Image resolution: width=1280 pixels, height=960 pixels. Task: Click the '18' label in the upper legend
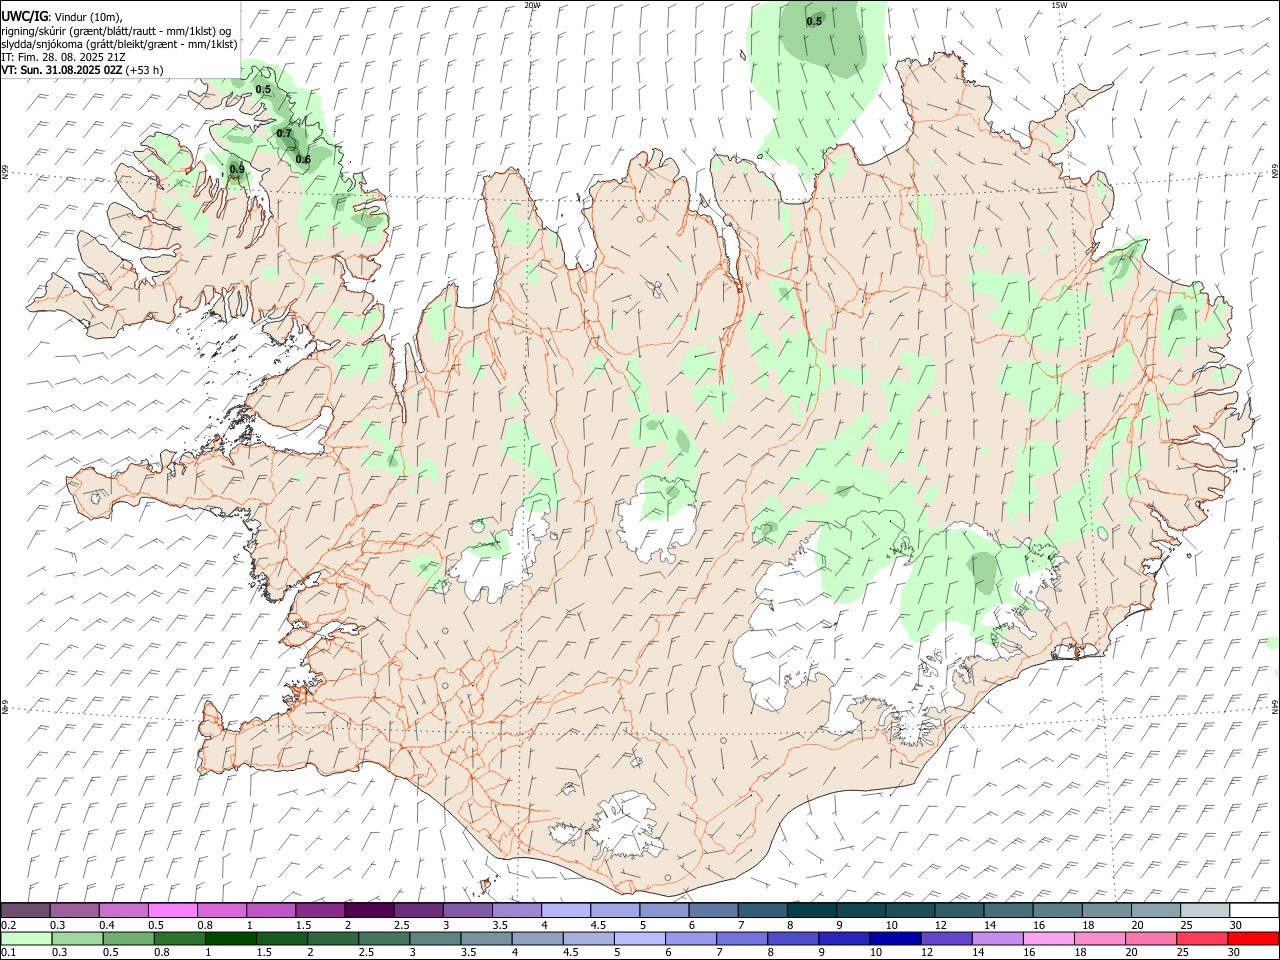1088,925
